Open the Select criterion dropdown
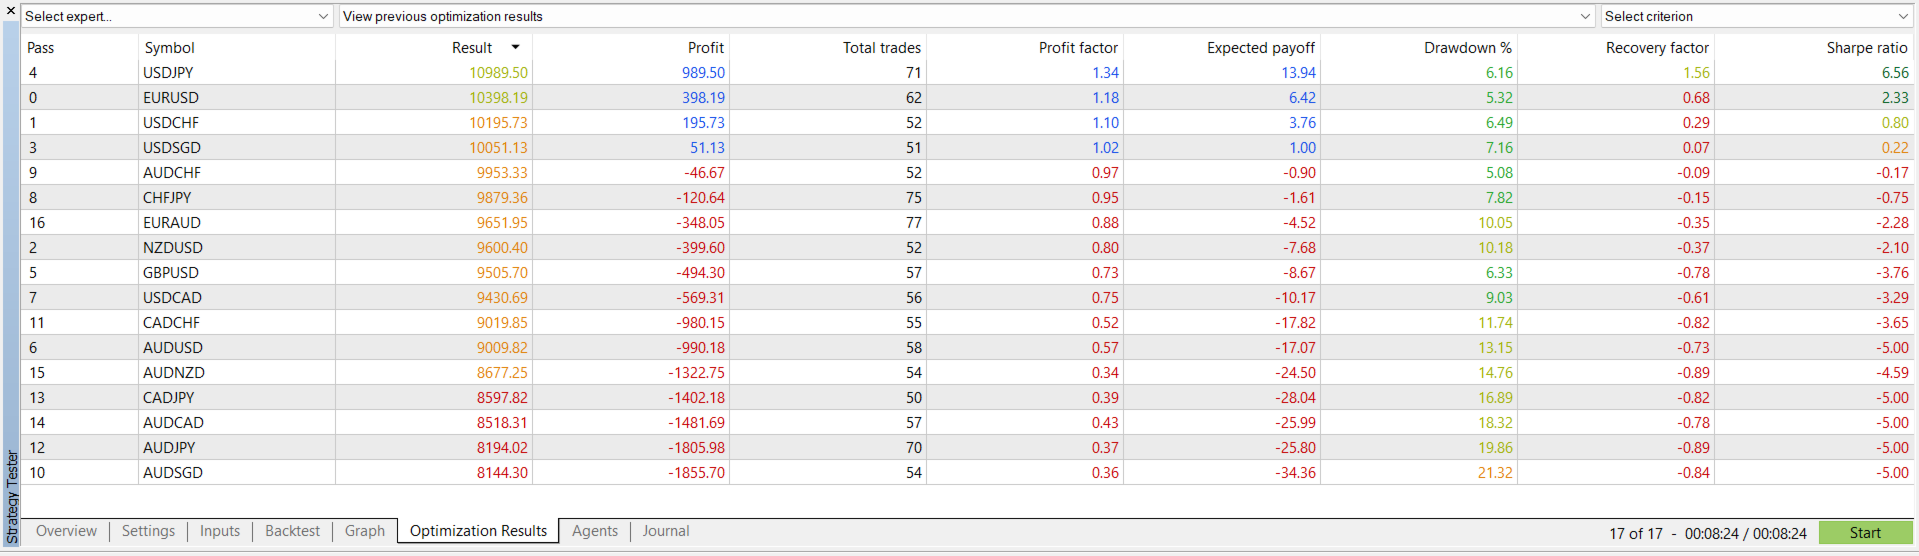The width and height of the screenshot is (1919, 556). click(x=1757, y=16)
